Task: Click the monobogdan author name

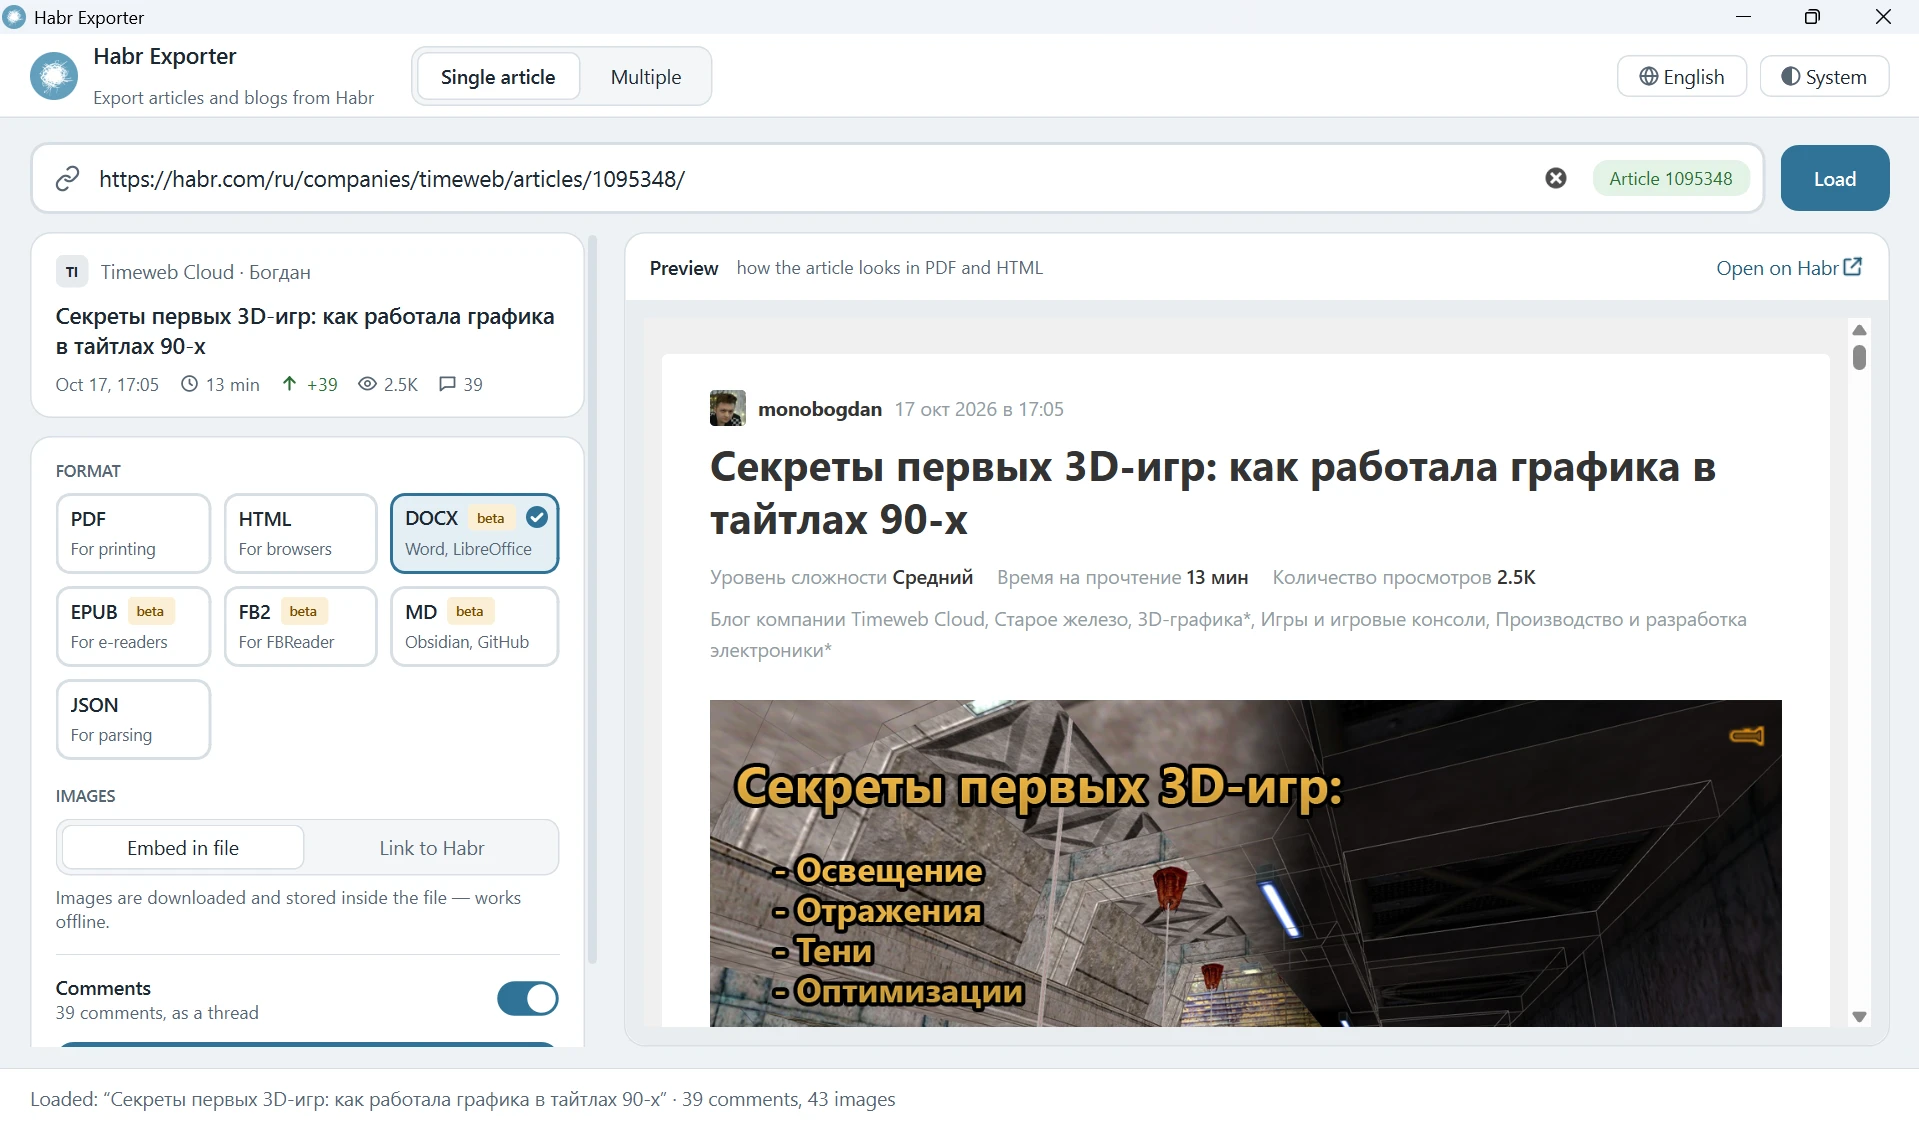Action: pos(820,409)
